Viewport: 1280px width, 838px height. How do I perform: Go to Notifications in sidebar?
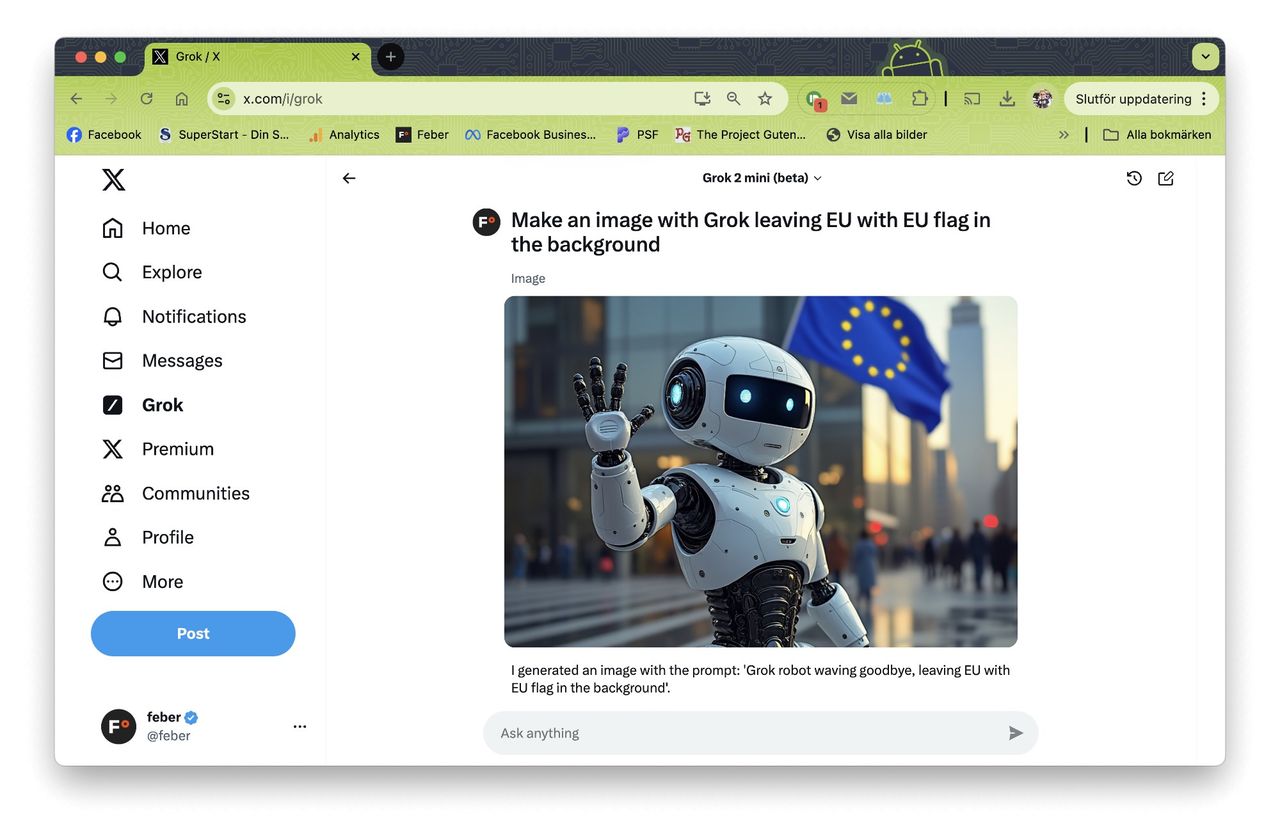point(193,317)
